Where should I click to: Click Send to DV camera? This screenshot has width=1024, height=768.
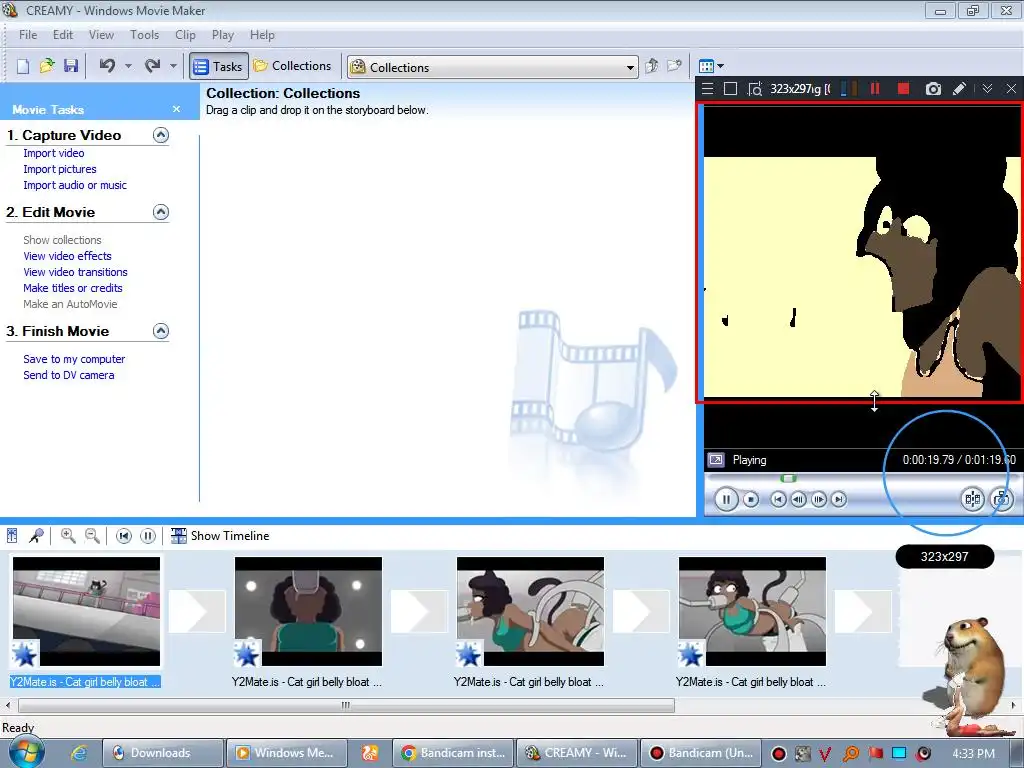(x=69, y=375)
